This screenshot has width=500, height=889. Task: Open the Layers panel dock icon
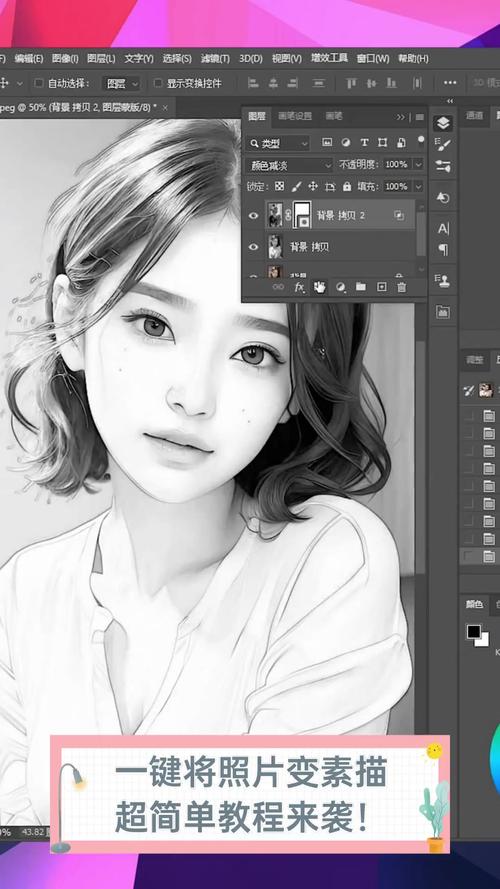pos(443,123)
